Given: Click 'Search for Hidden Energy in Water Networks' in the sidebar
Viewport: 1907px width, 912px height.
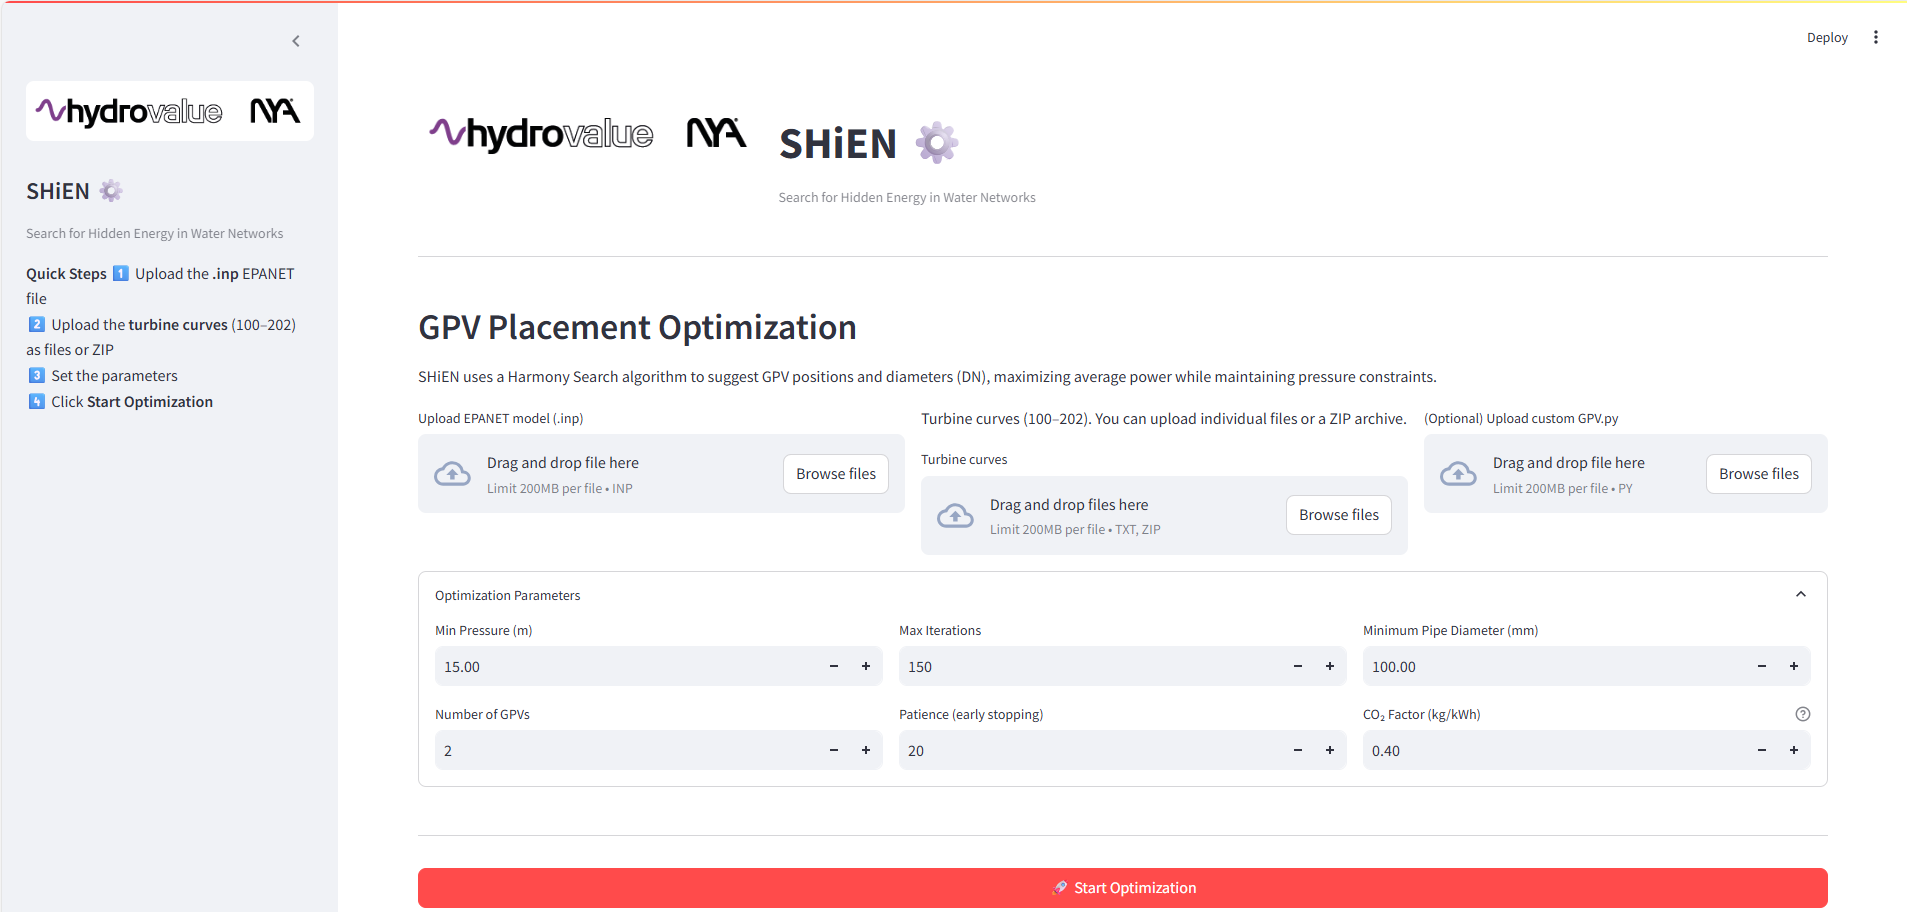Looking at the screenshot, I should click(x=155, y=233).
